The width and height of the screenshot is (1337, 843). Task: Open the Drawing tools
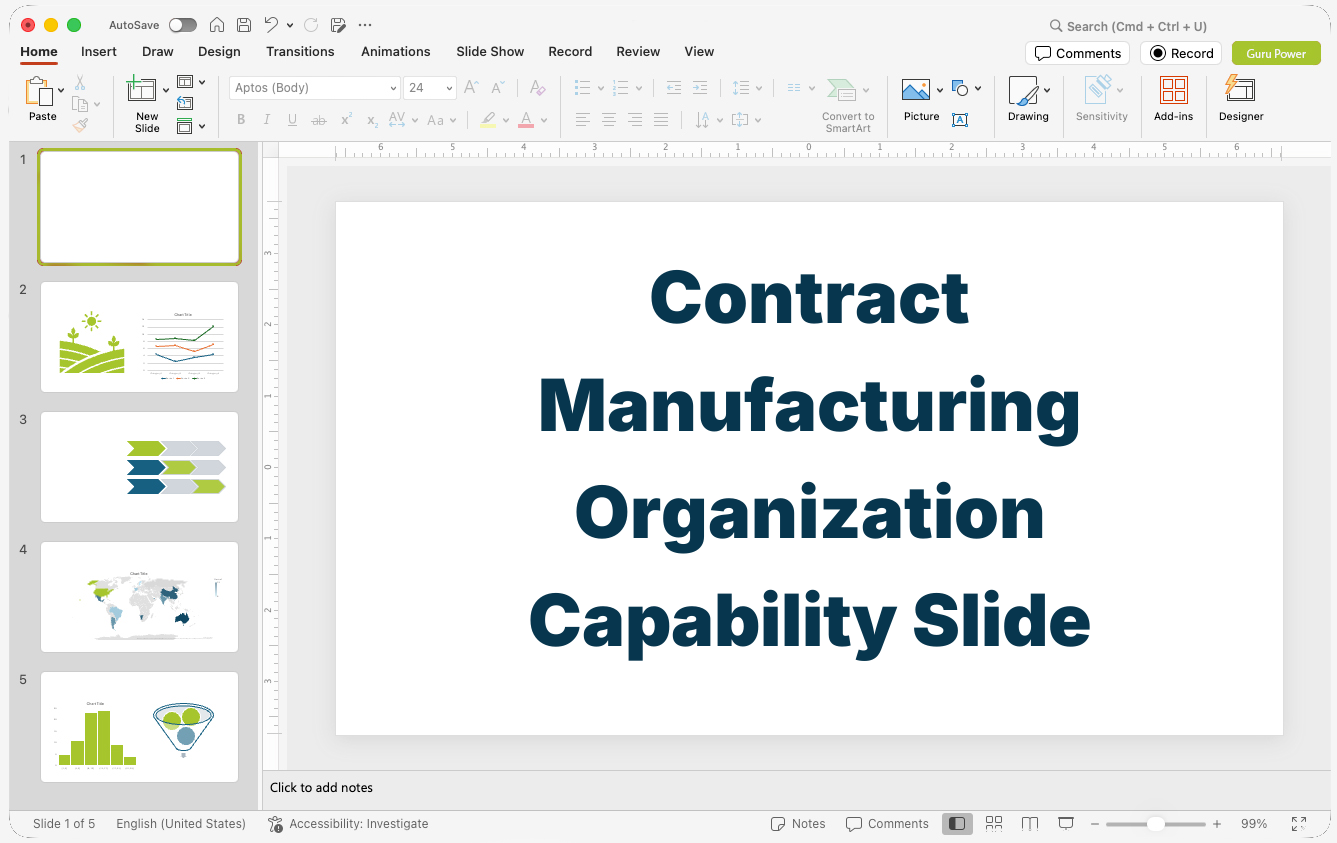pos(1028,99)
